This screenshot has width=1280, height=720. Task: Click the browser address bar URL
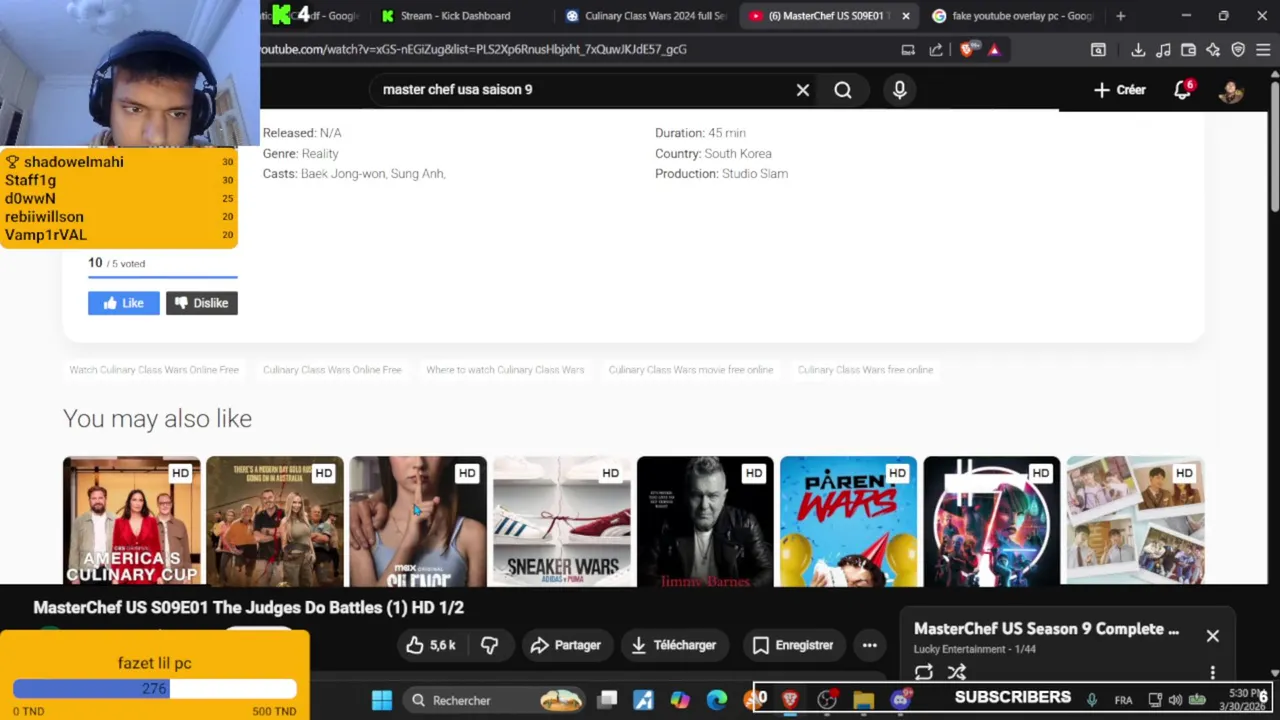pos(475,49)
